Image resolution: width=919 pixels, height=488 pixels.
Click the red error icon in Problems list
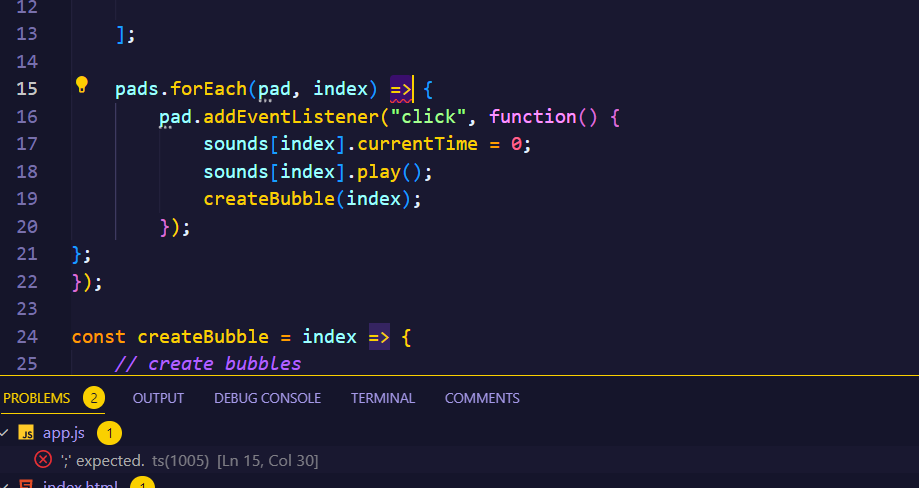43,460
